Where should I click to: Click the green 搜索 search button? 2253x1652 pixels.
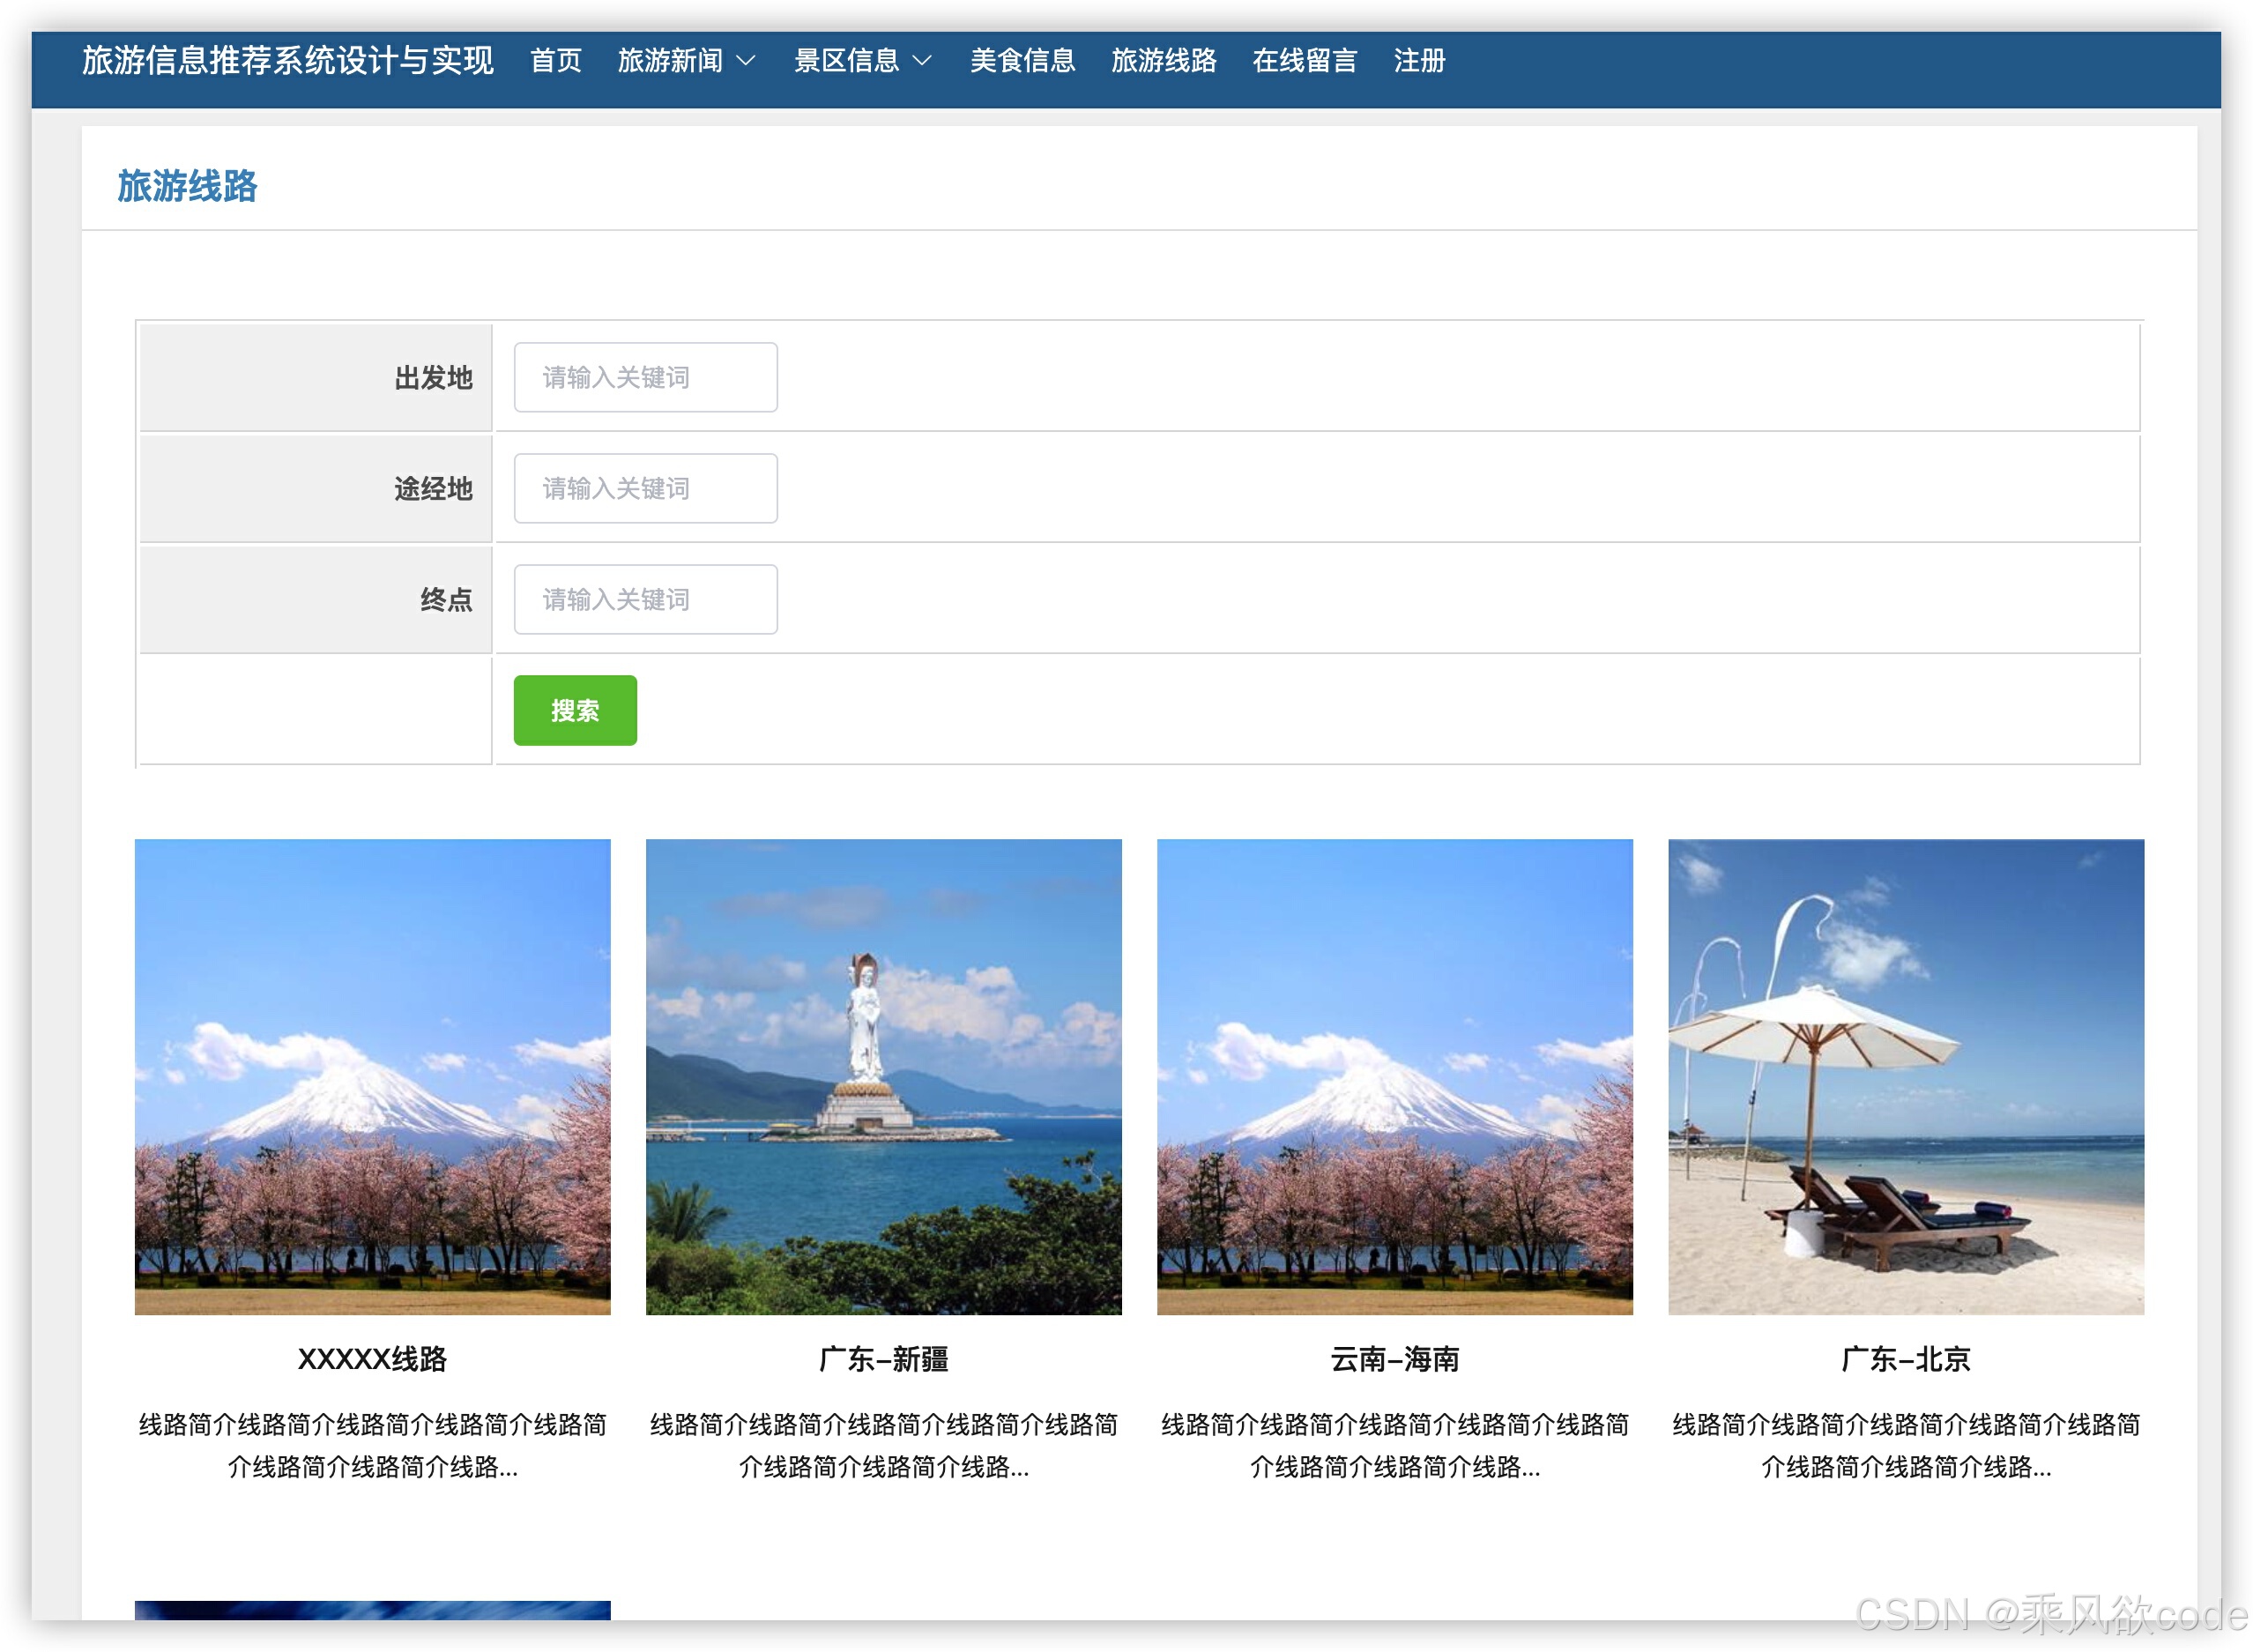(x=574, y=710)
